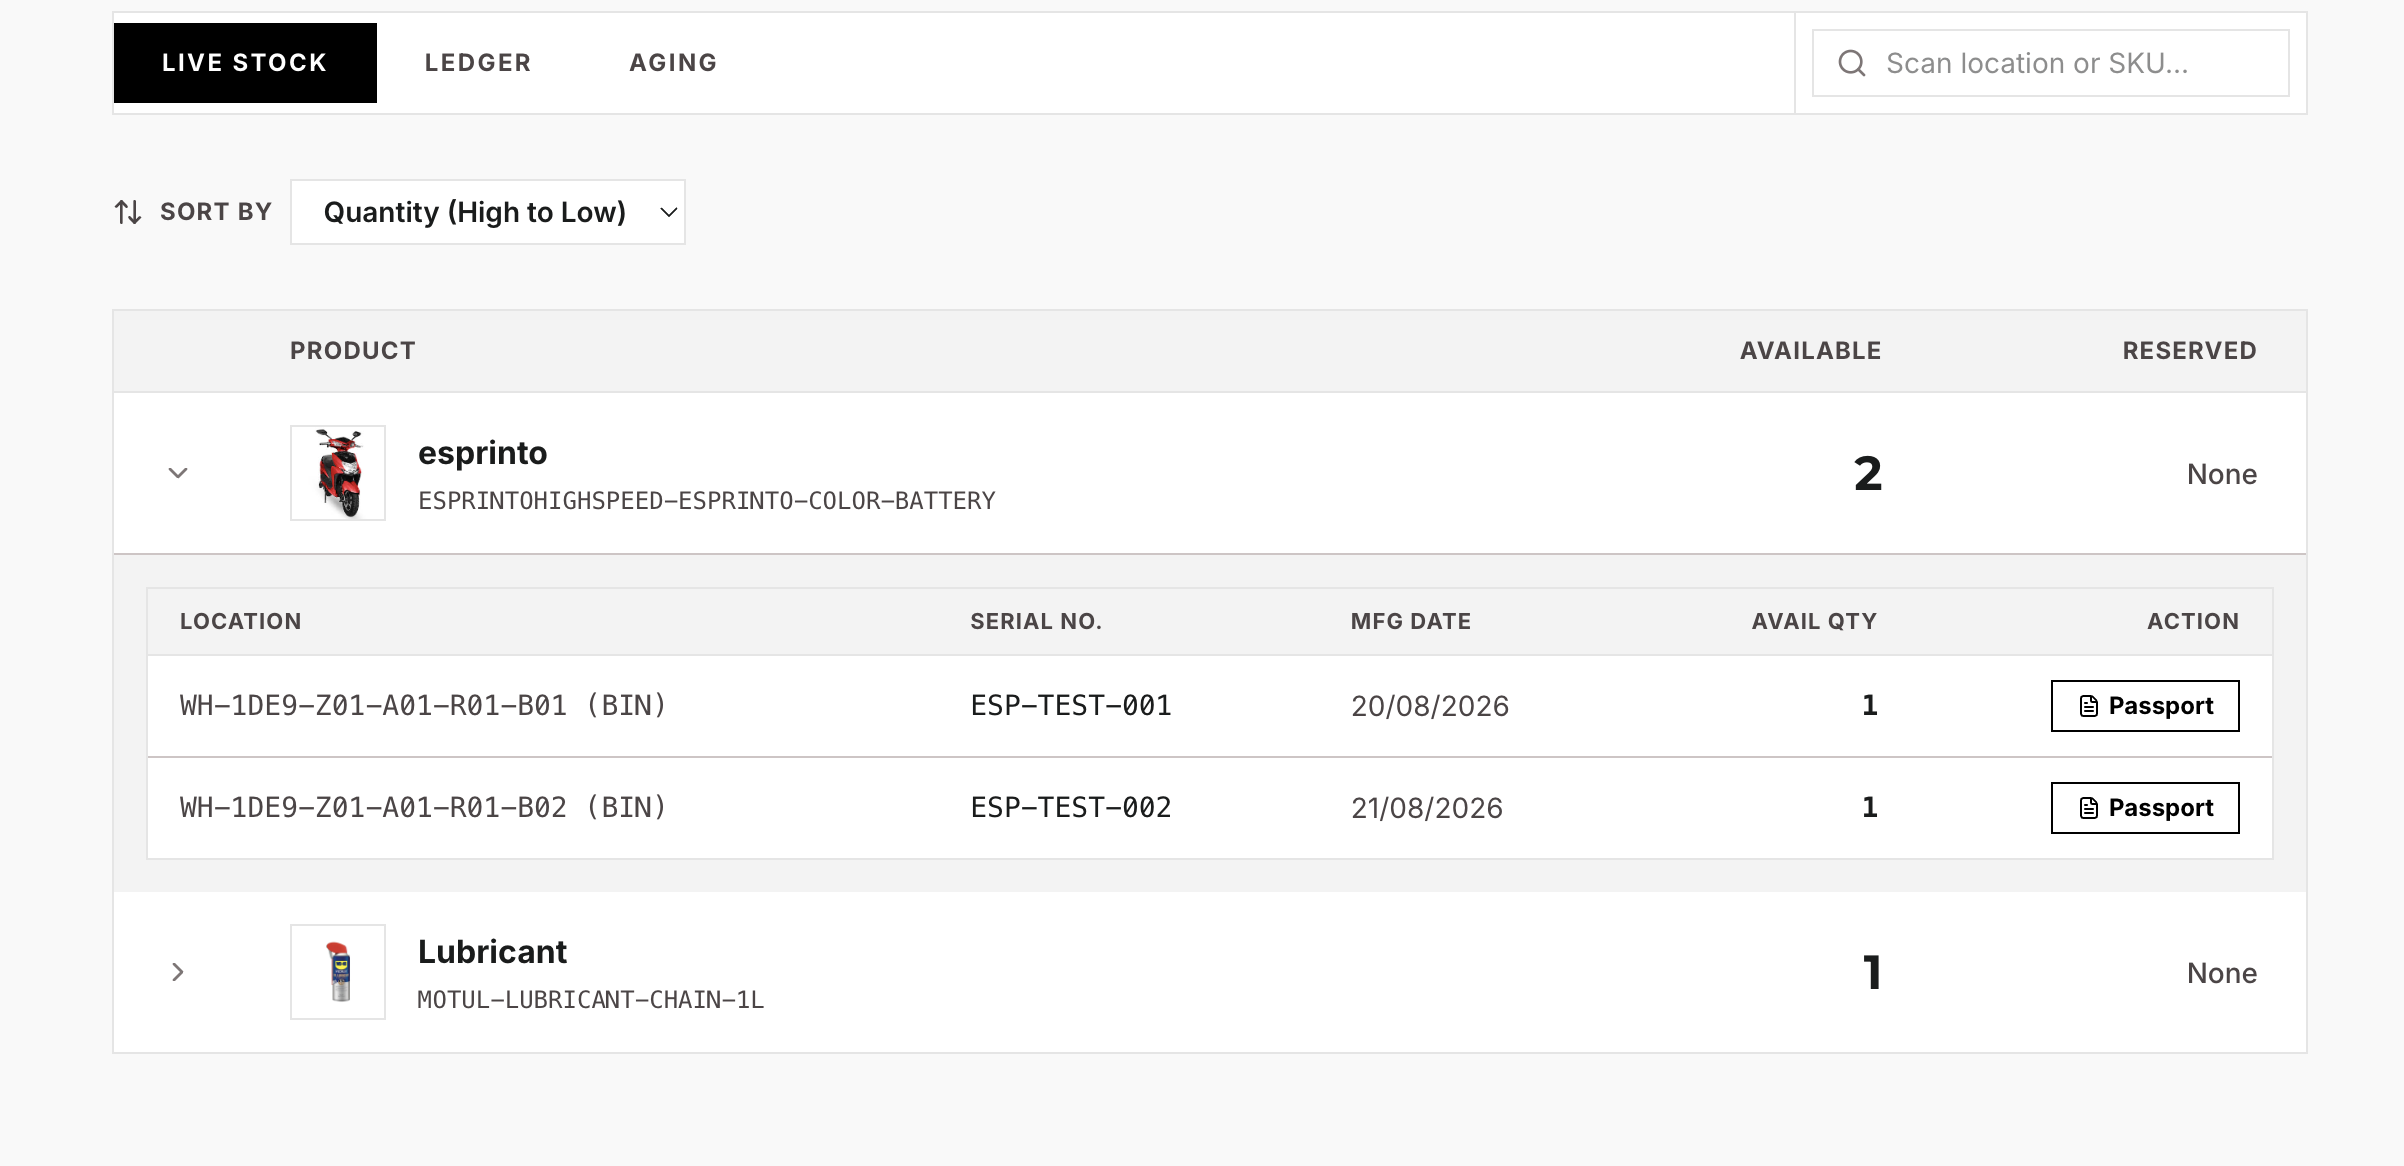Image resolution: width=2404 pixels, height=1166 pixels.
Task: Click esprinto reserved value None
Action: (x=2222, y=474)
